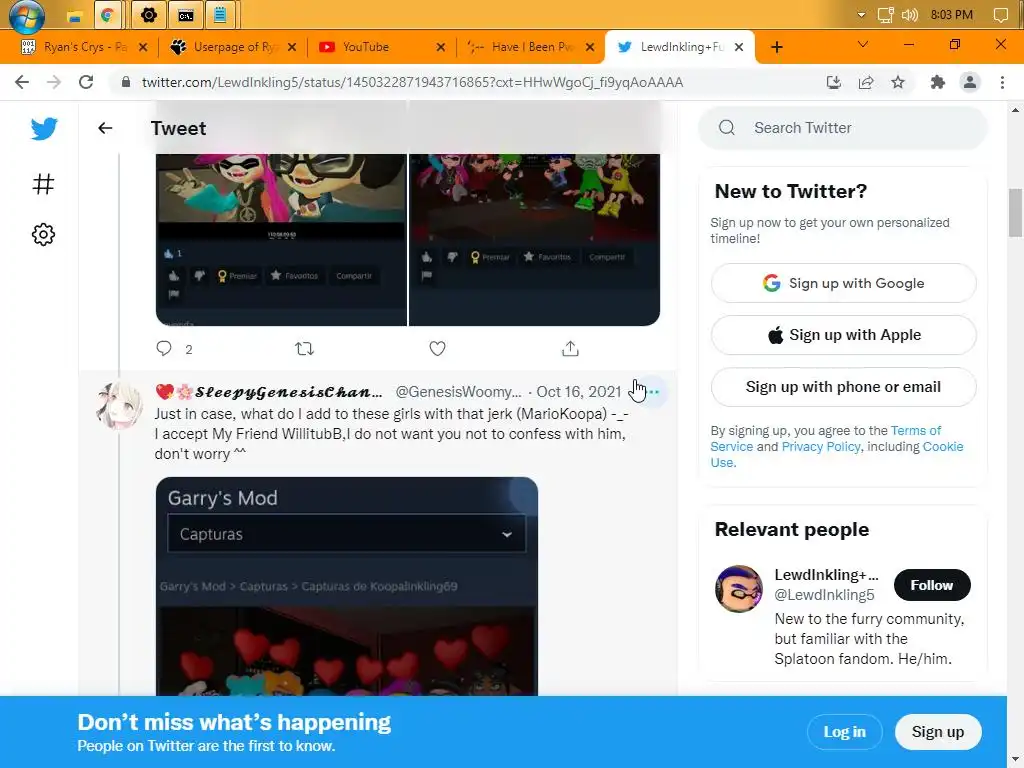The height and width of the screenshot is (768, 1024).
Task: Open the Explore hashtag icon
Action: click(43, 184)
